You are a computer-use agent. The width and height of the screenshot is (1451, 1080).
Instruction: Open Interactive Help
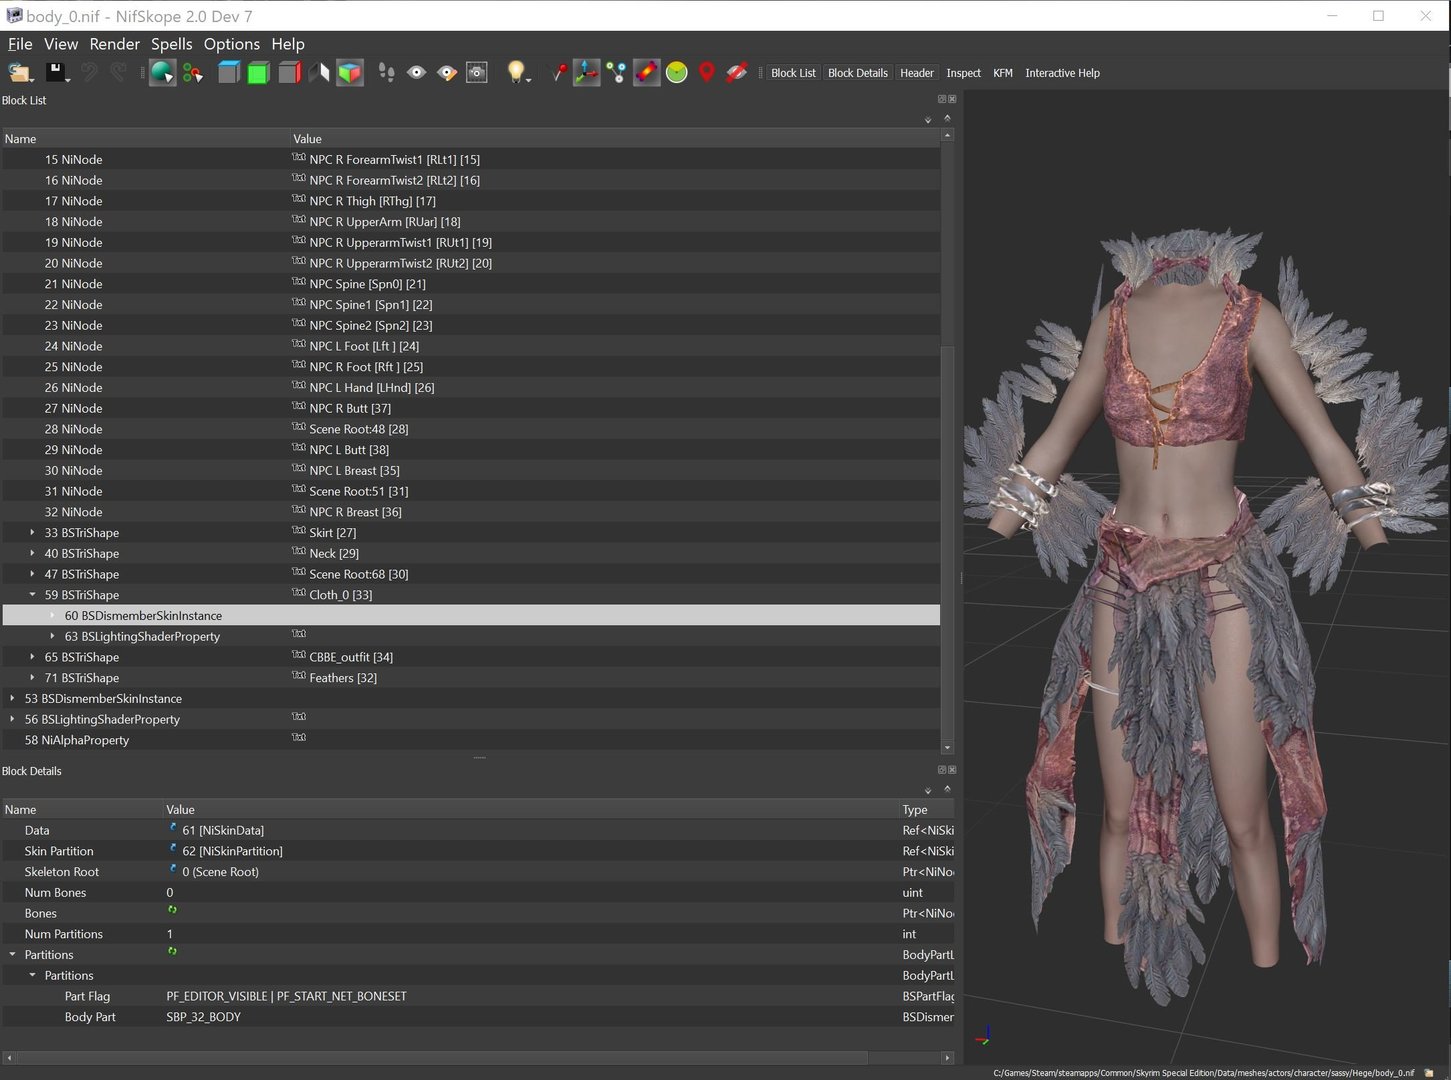coord(1062,73)
